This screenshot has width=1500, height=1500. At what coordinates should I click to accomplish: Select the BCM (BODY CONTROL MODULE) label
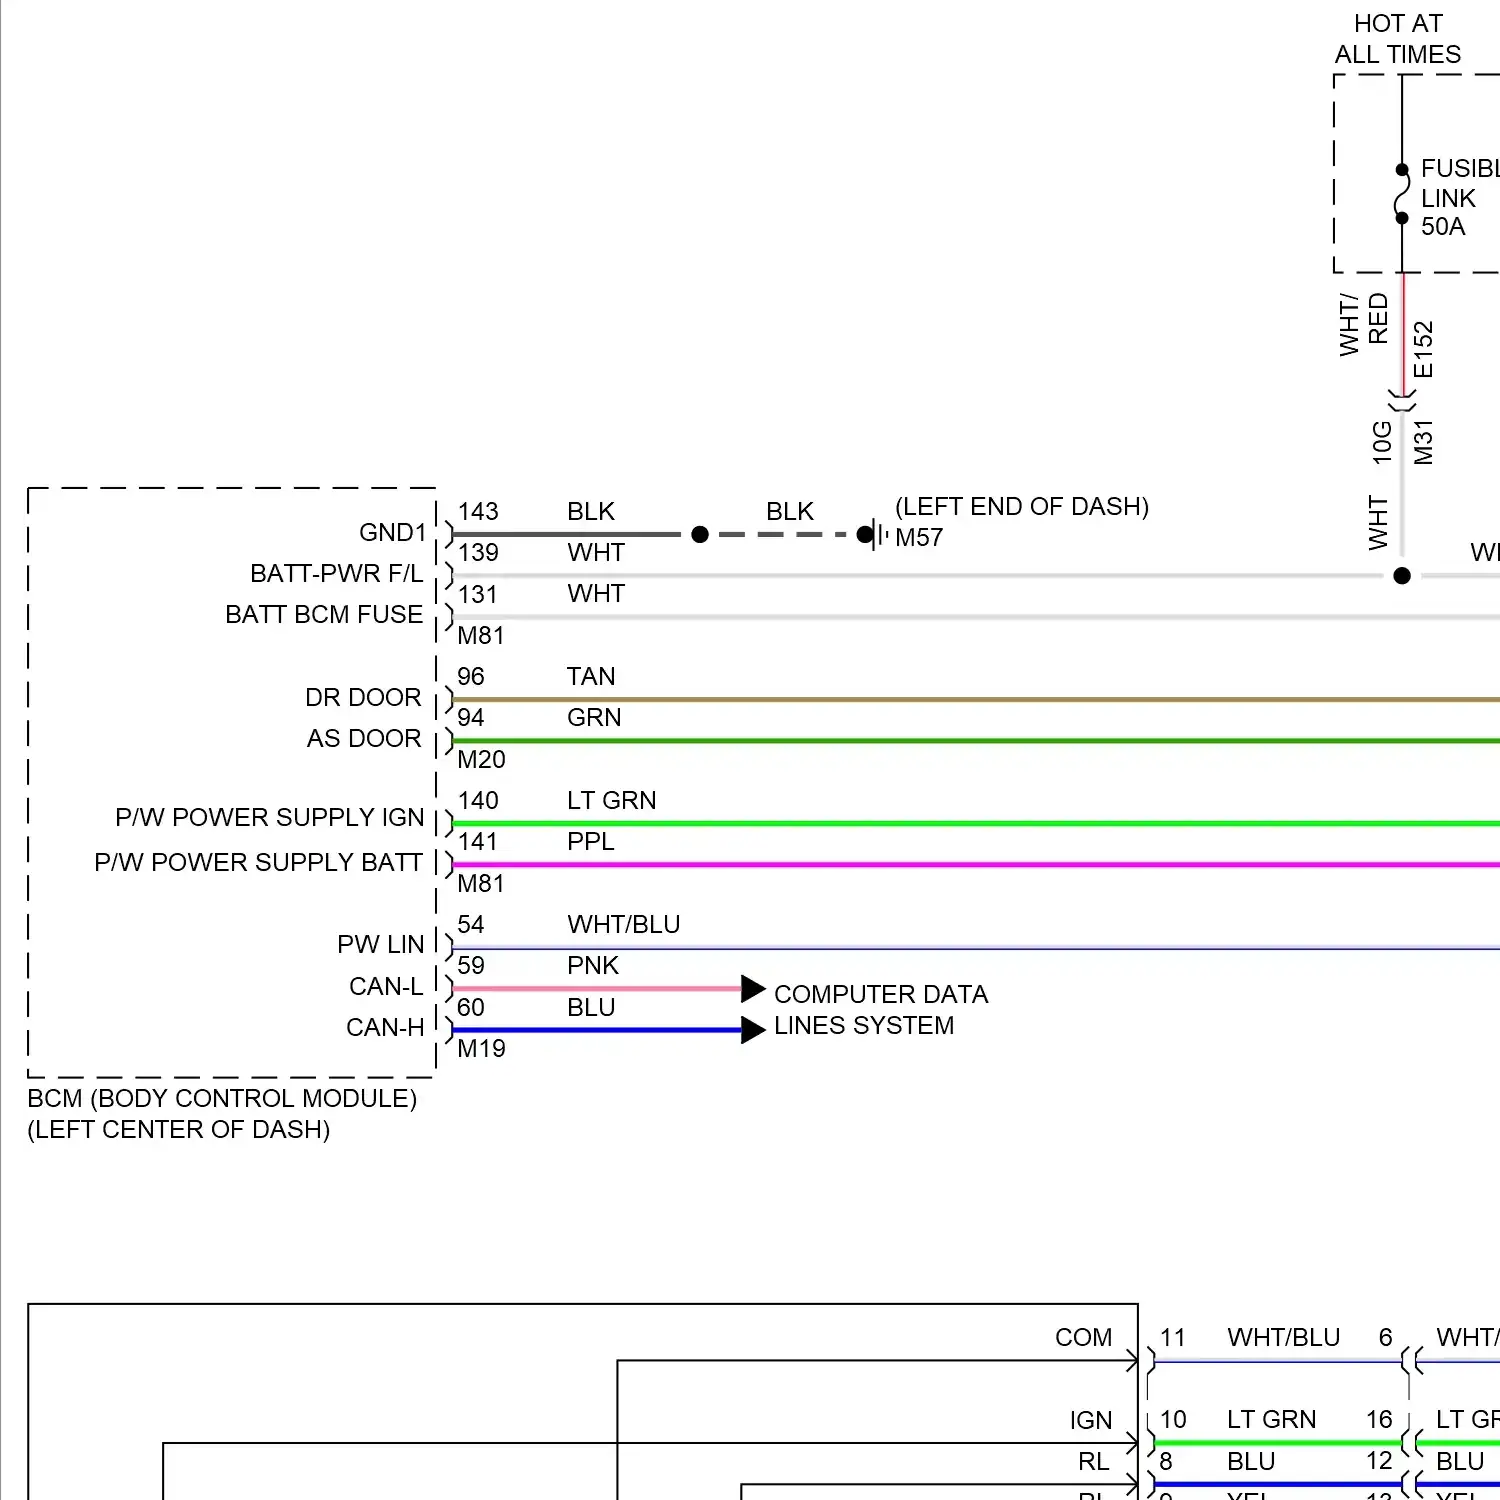(x=222, y=1098)
